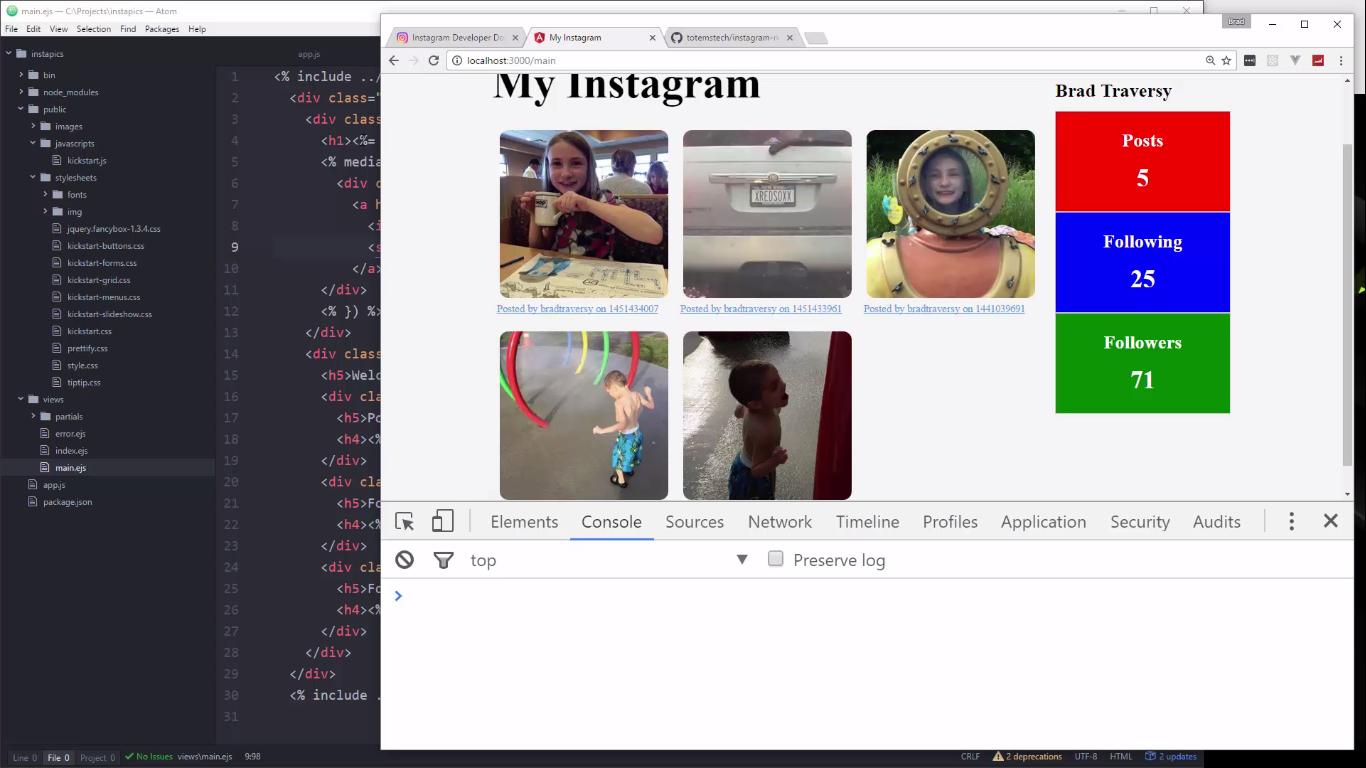Close the My Instagram tab
This screenshot has width=1366, height=768.
653,38
